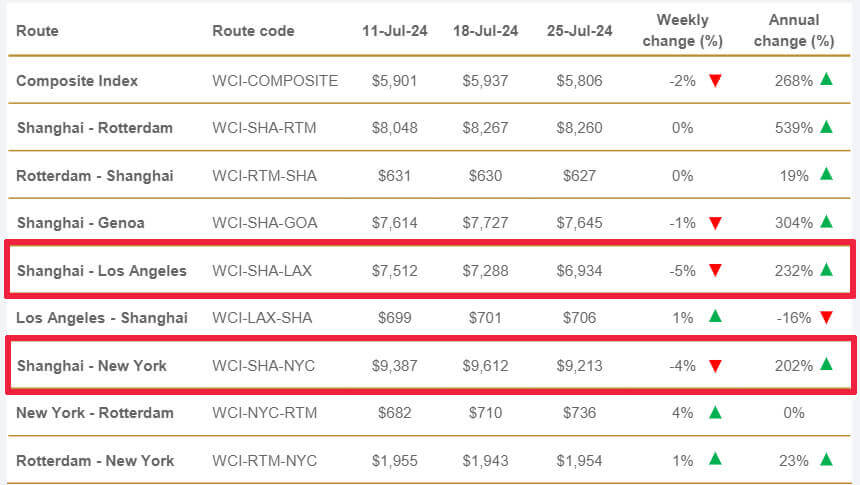
Task: Click the green annual arrow for Shanghai - New York
Action: coord(826,365)
